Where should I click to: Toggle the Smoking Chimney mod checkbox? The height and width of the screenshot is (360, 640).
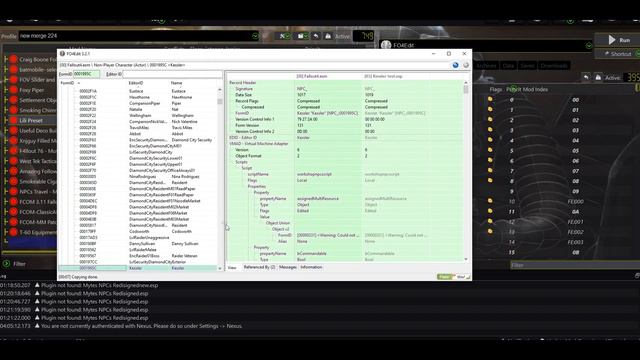(13, 110)
